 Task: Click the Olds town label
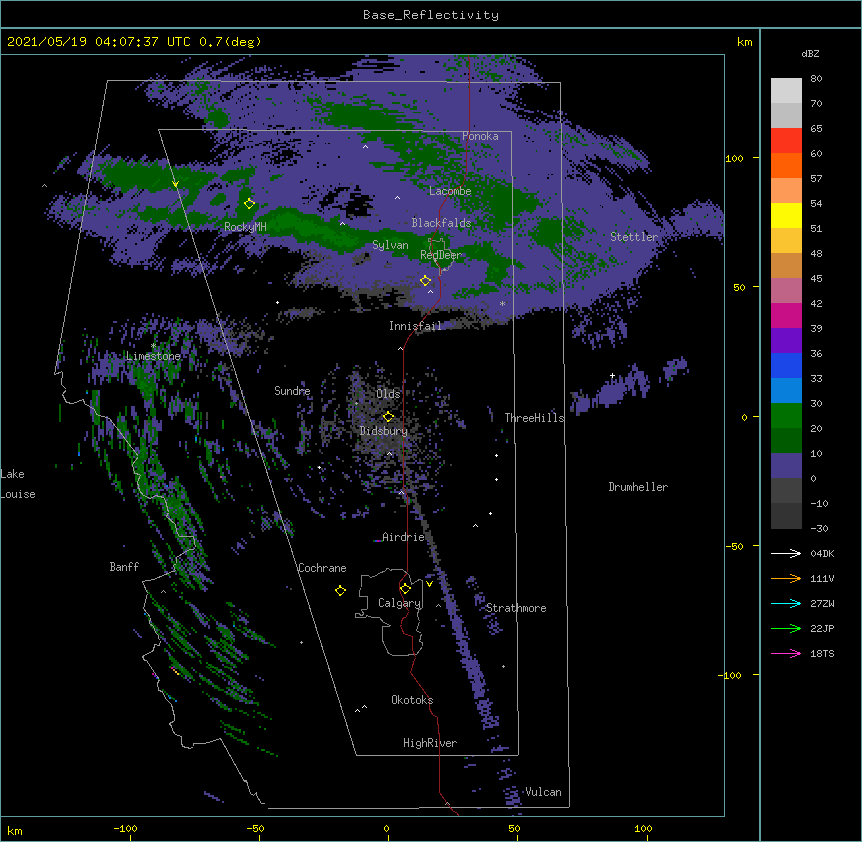[x=388, y=394]
